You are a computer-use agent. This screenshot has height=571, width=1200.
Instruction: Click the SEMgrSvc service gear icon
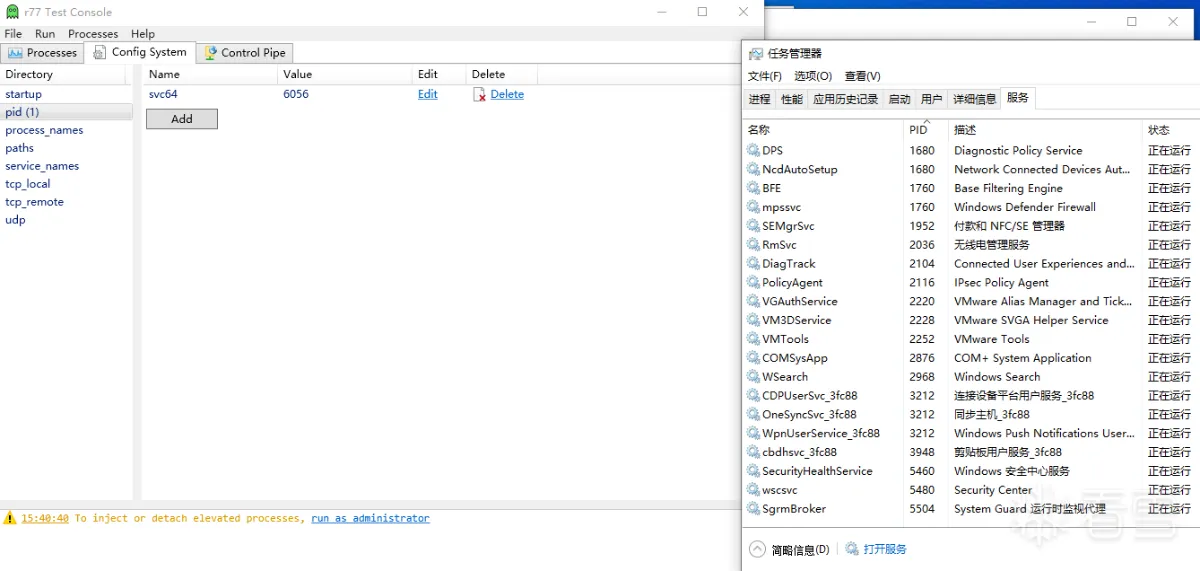click(754, 226)
